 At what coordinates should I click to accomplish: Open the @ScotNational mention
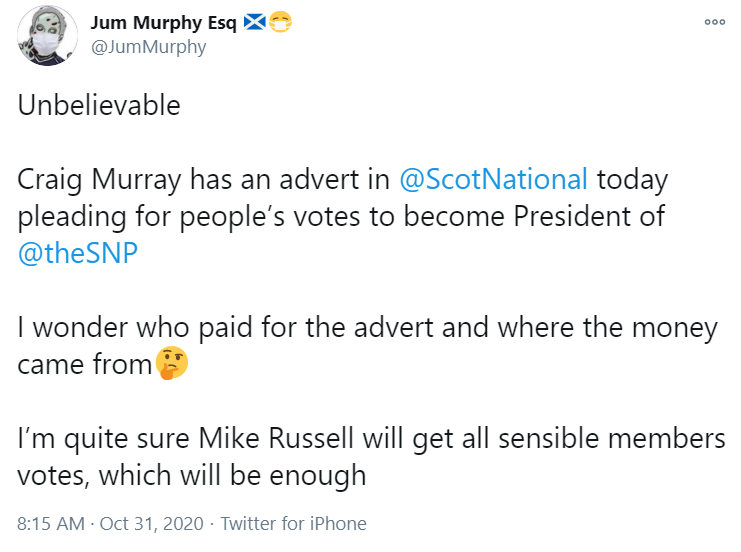tap(493, 180)
